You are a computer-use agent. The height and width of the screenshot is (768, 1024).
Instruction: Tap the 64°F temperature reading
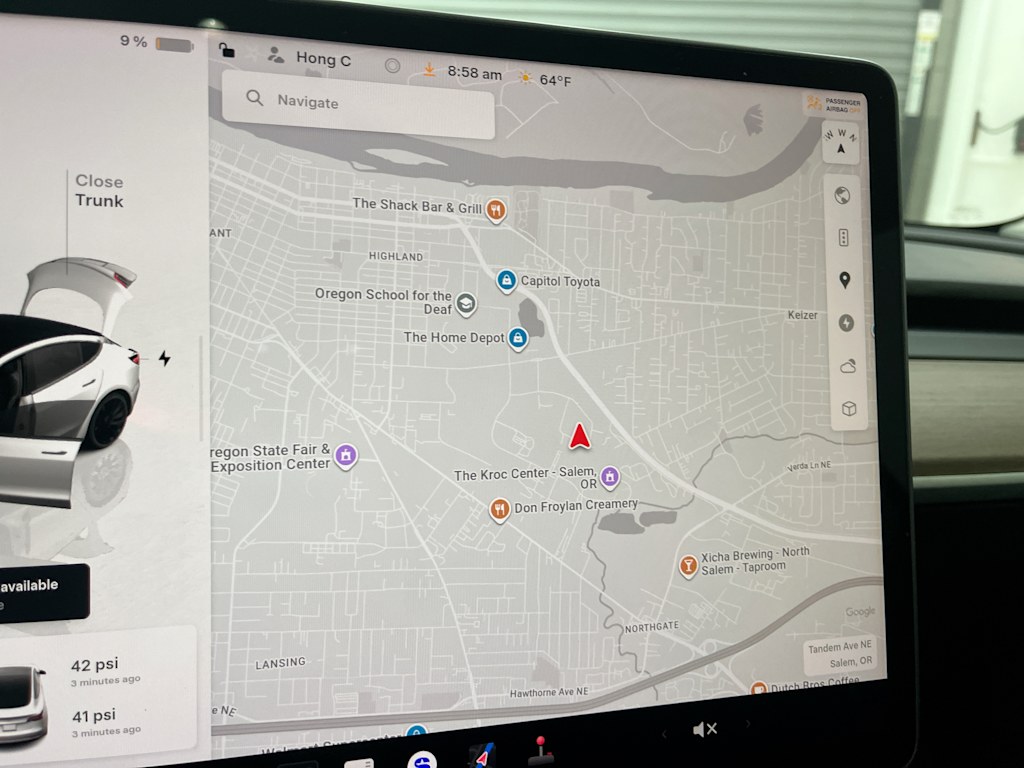pyautogui.click(x=555, y=80)
